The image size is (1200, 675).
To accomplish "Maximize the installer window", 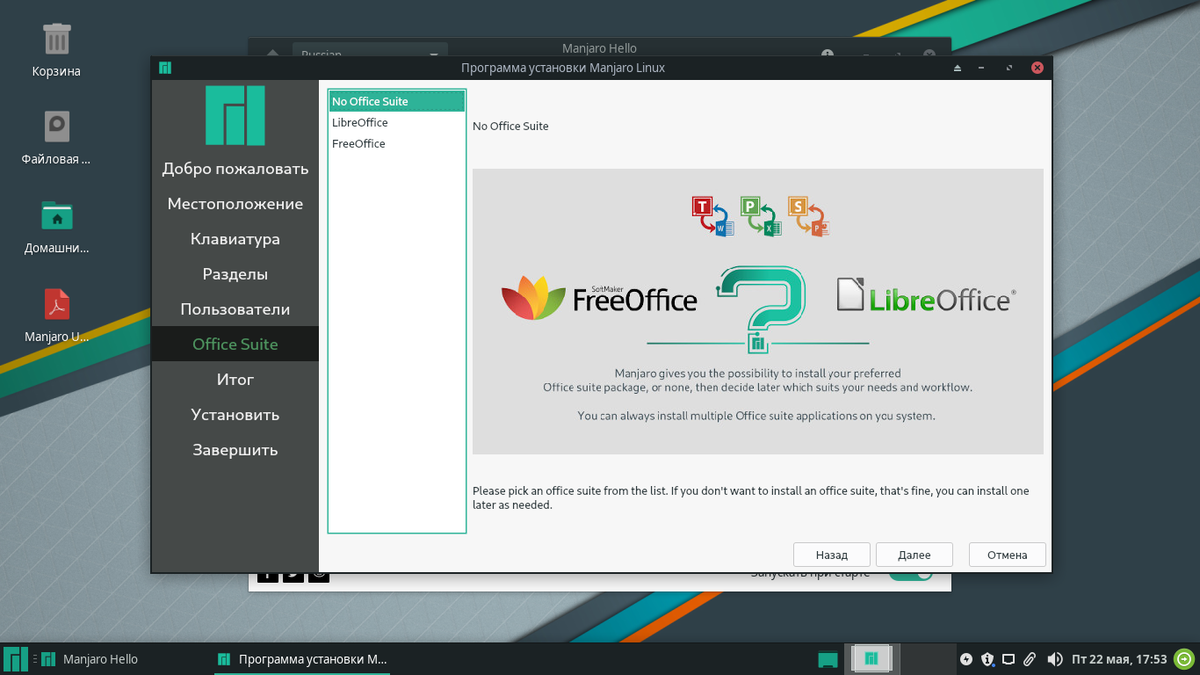I will [x=1009, y=68].
